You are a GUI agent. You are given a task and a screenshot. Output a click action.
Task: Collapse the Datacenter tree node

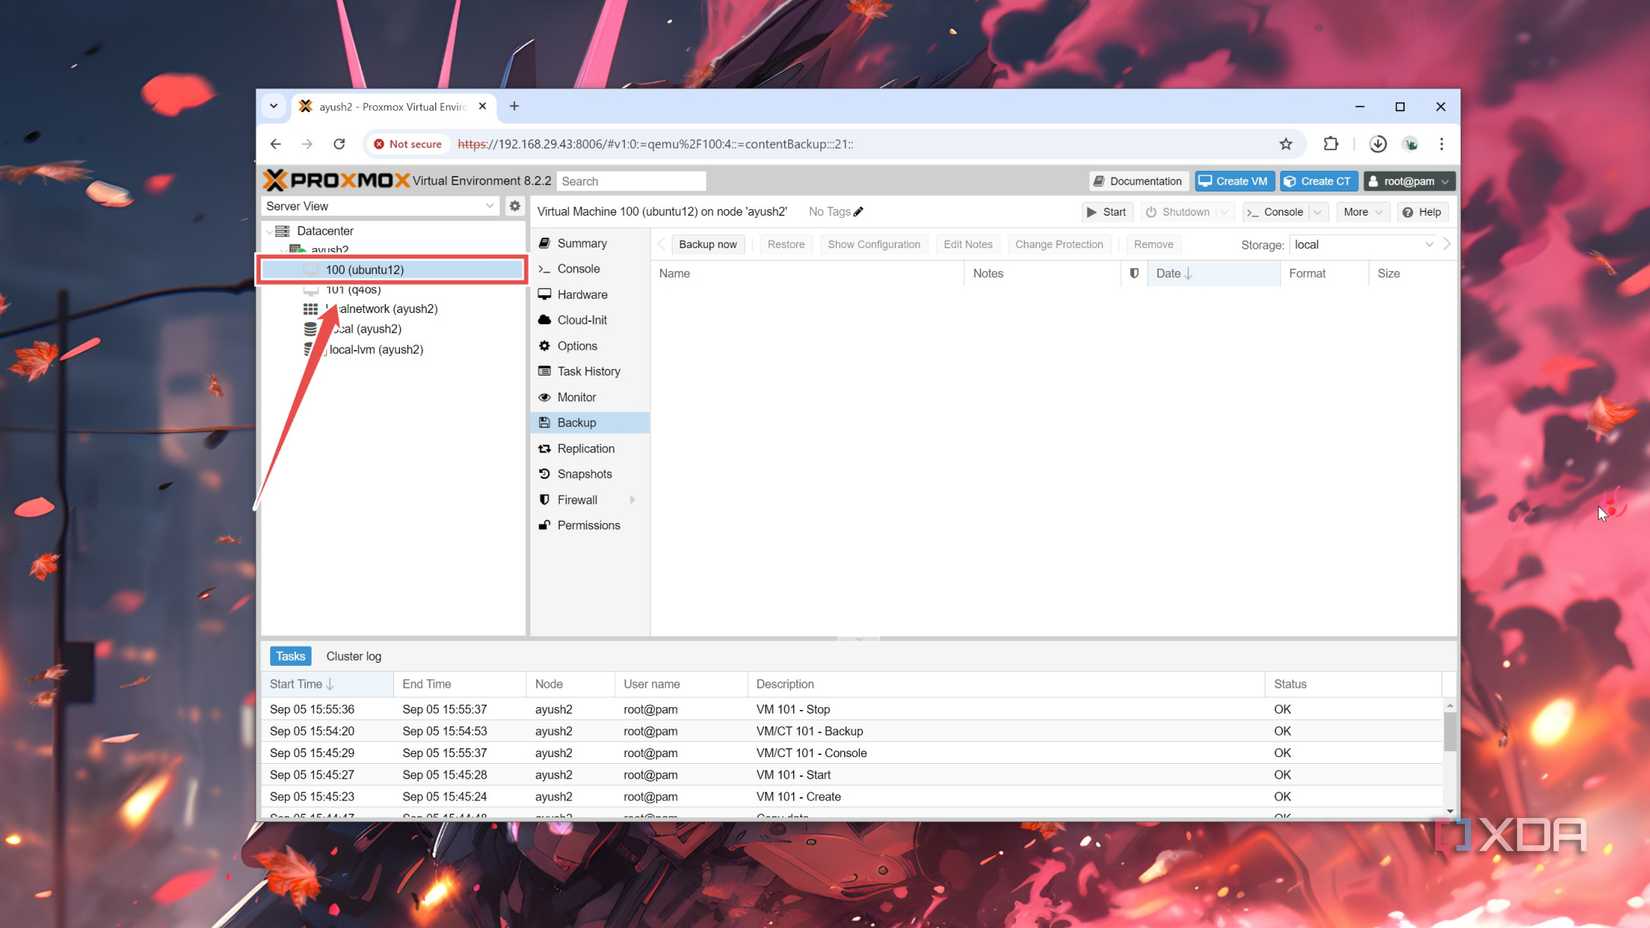point(268,231)
